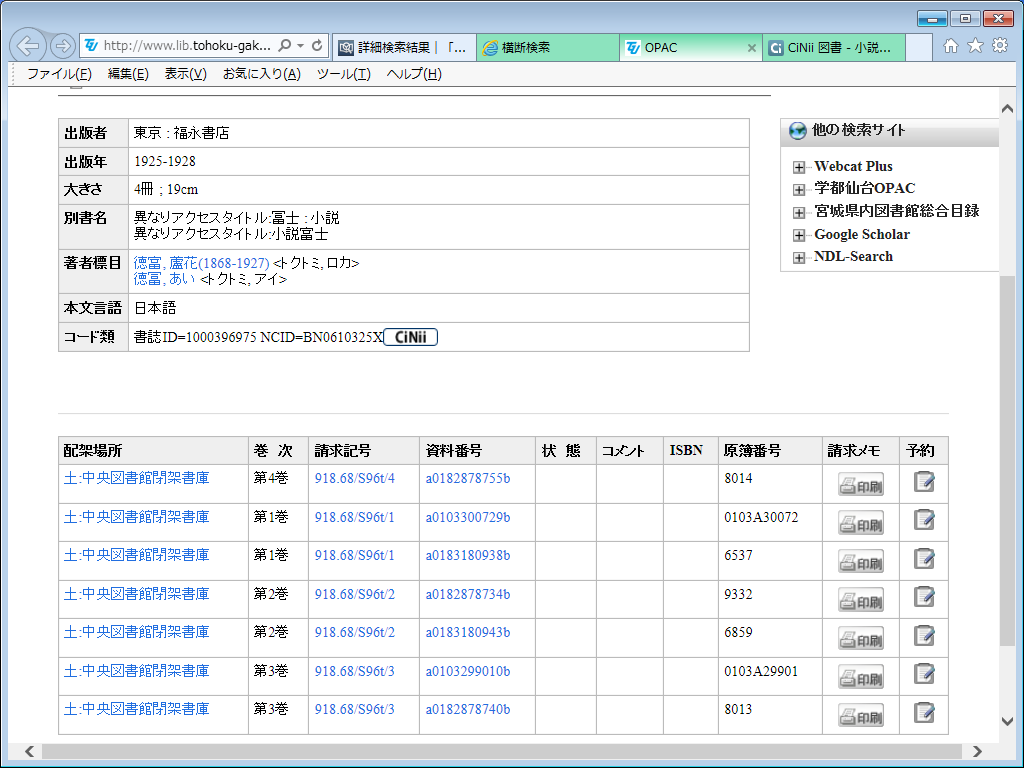
Task: Open address bar dropdown arrow
Action: coord(300,46)
